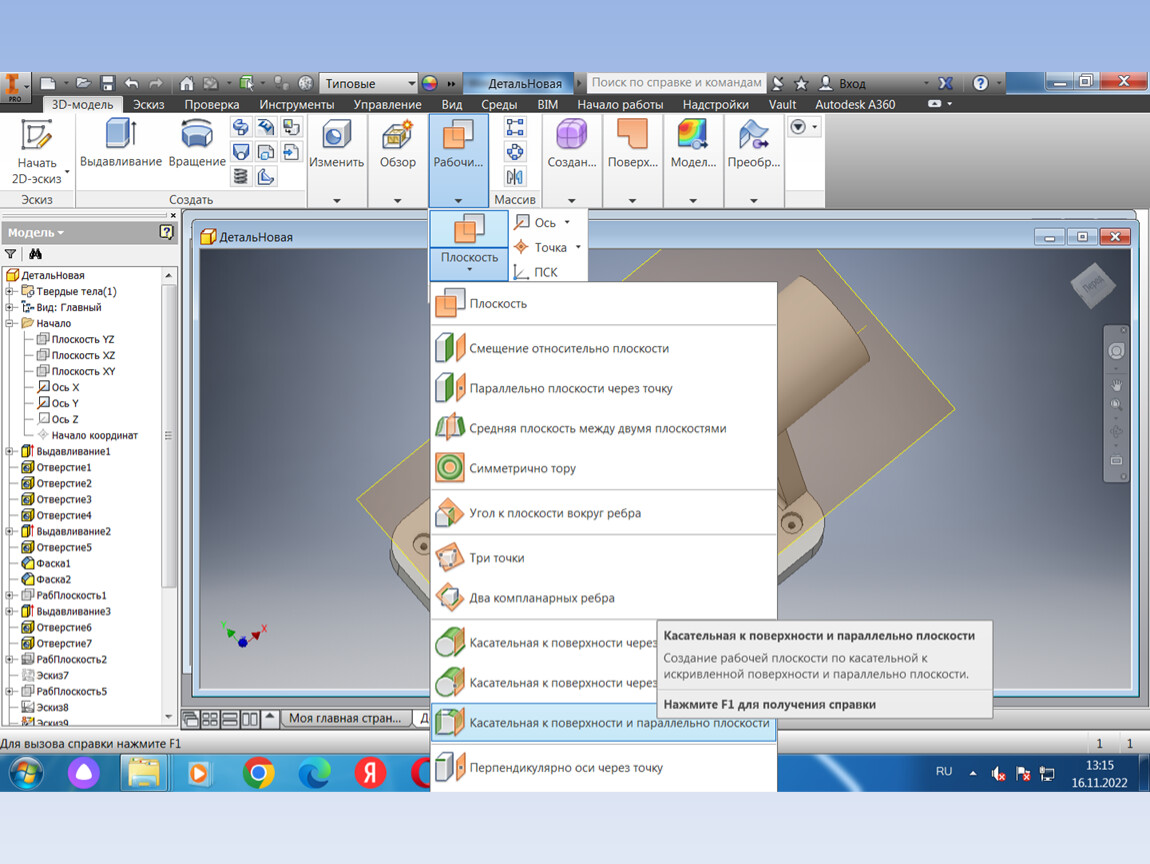Image resolution: width=1150 pixels, height=864 pixels.
Task: Open the Точка dropdown arrow
Action: (x=579, y=247)
